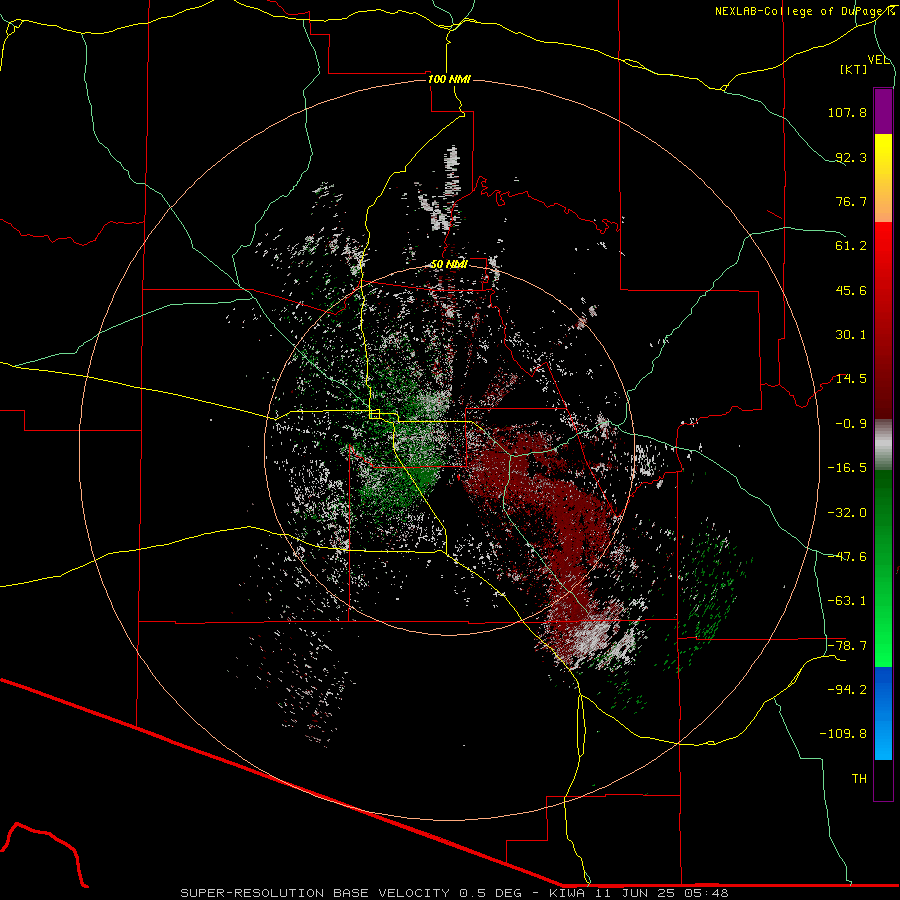Click the yellow-orange segment of the color bar
This screenshot has height=900, width=900.
(883, 178)
